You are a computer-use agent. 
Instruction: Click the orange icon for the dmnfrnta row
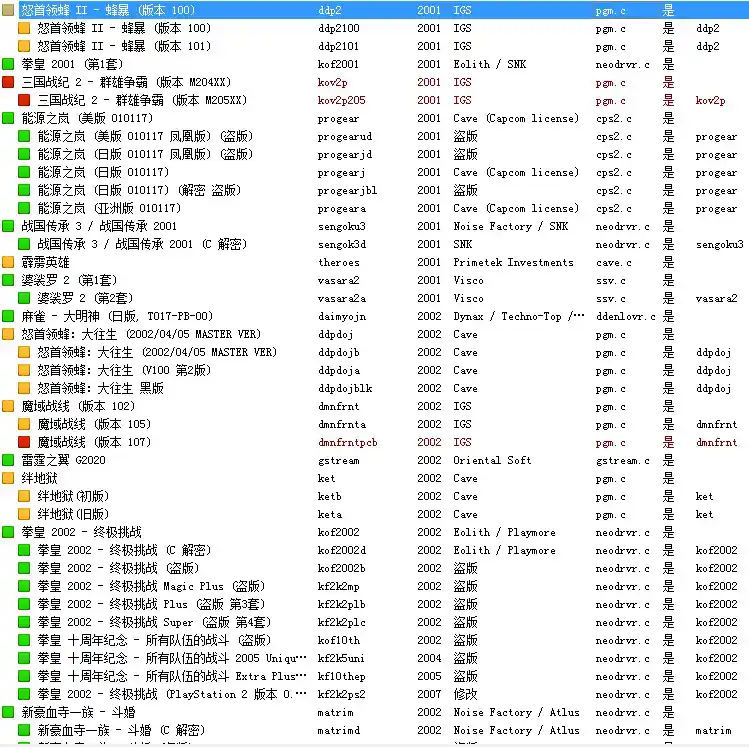pos(24,424)
